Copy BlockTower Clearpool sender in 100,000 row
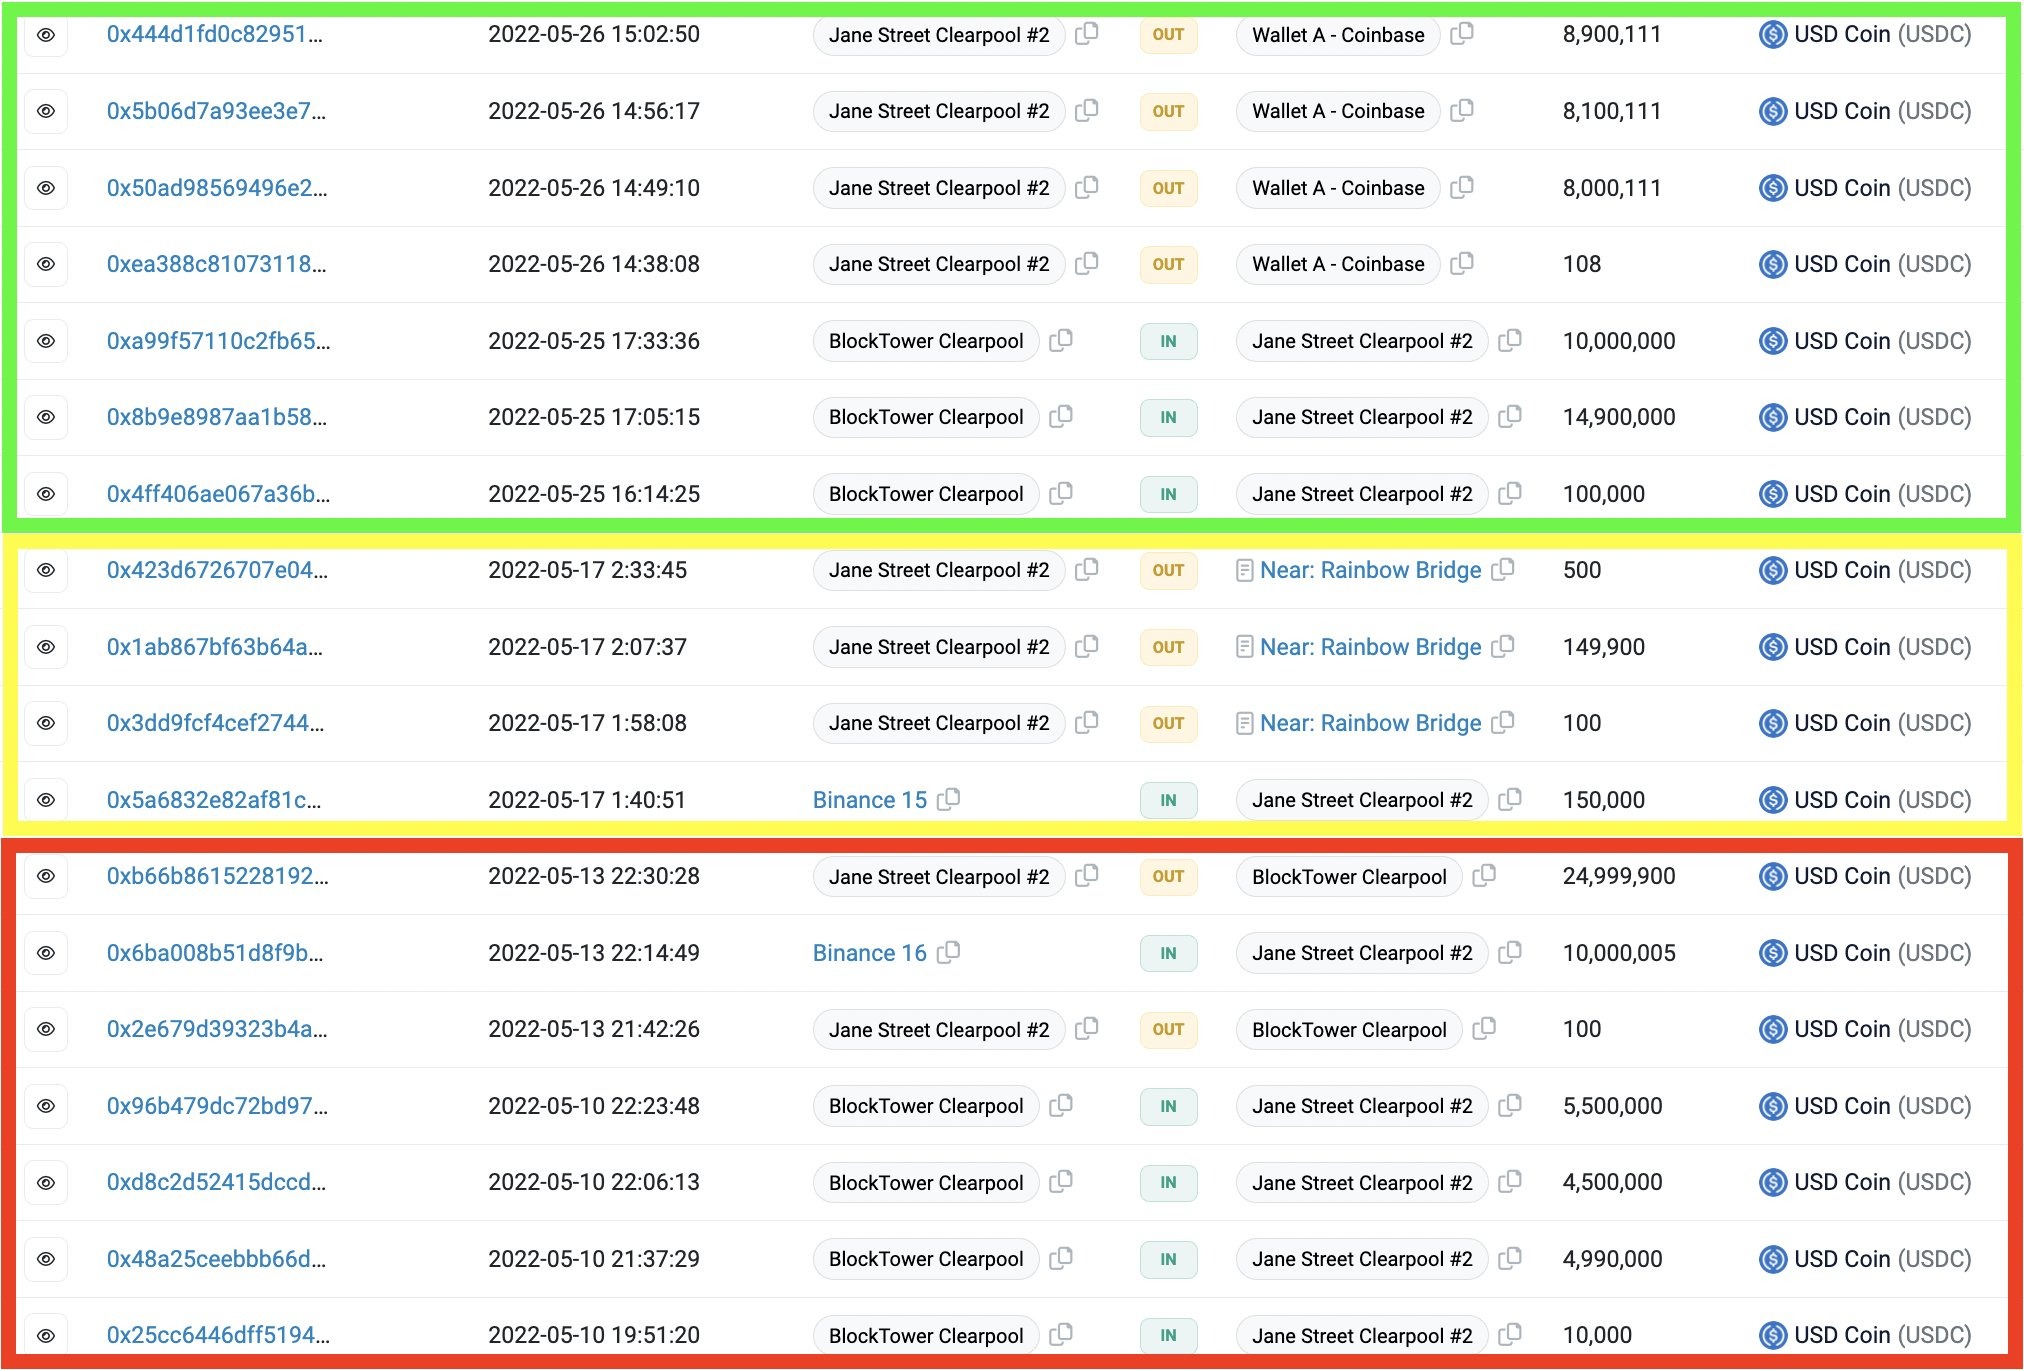This screenshot has height=1370, width=2024. click(x=1061, y=493)
